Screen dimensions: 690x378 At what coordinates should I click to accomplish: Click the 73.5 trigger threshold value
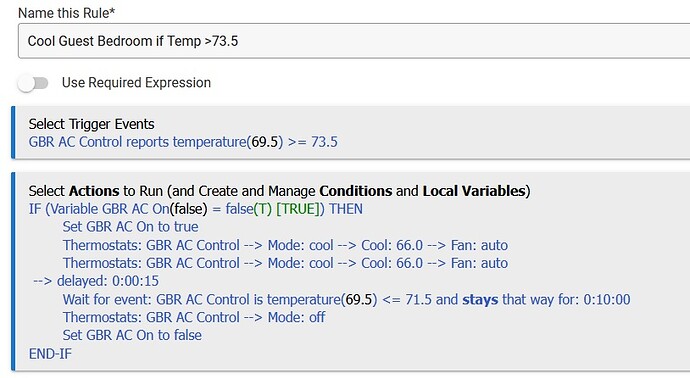(324, 142)
